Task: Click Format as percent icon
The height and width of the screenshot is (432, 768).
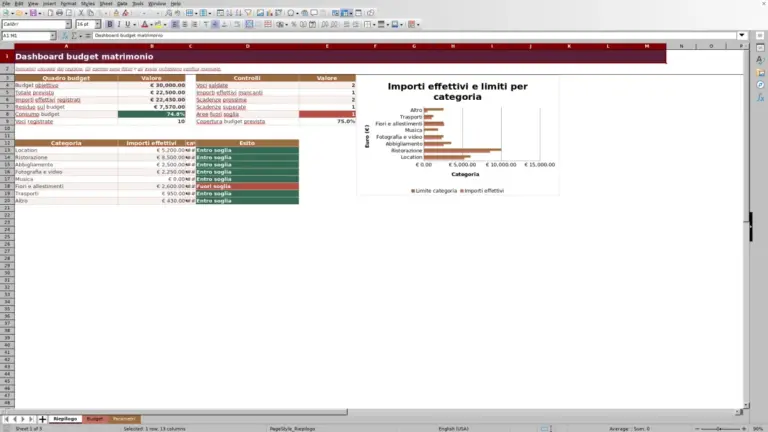Action: click(293, 24)
